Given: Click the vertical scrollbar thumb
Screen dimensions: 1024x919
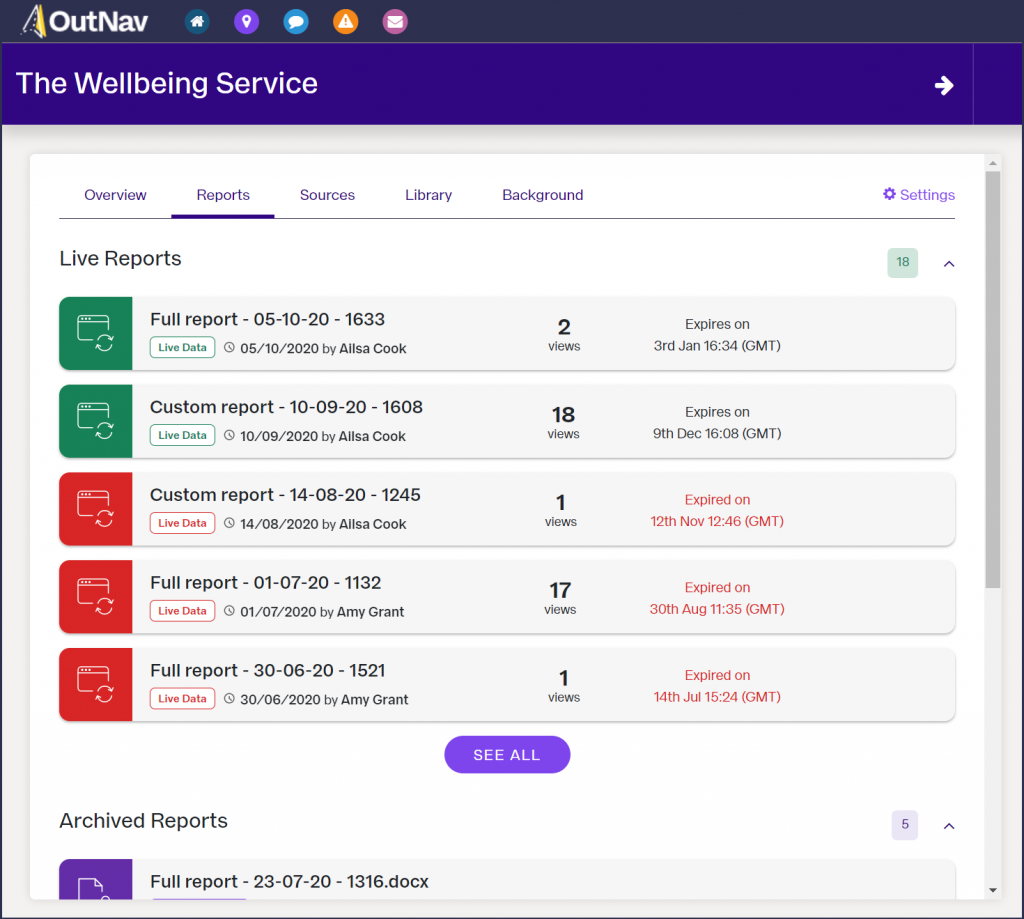Looking at the screenshot, I should coord(993,379).
